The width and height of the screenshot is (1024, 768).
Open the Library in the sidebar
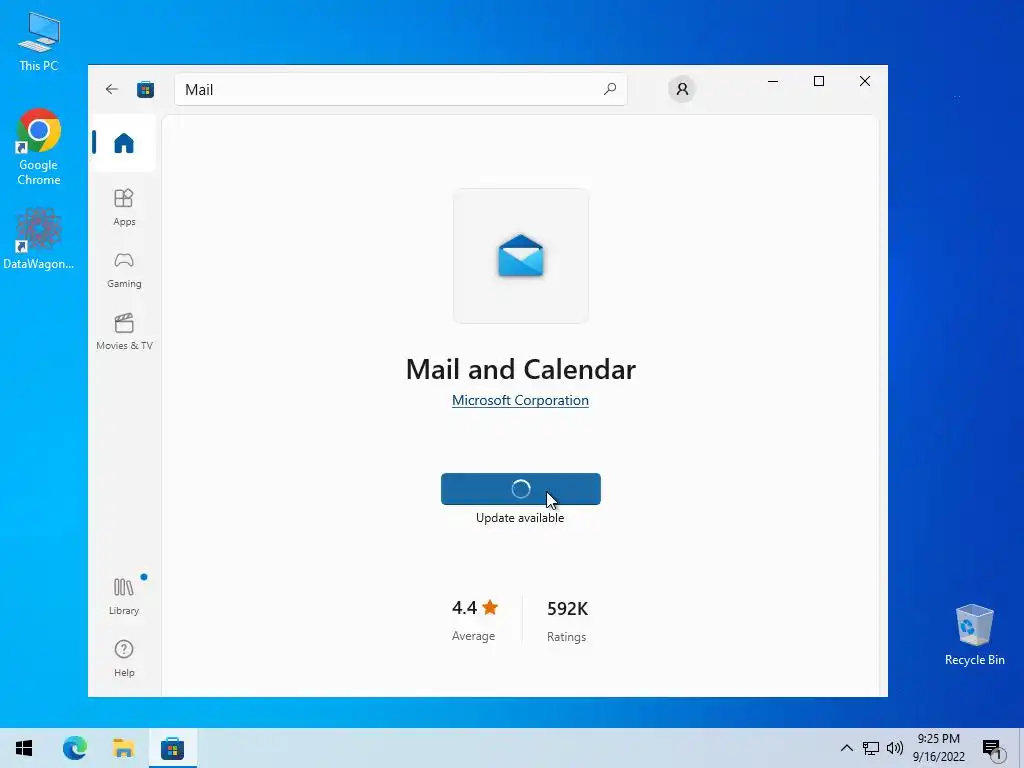(x=123, y=596)
